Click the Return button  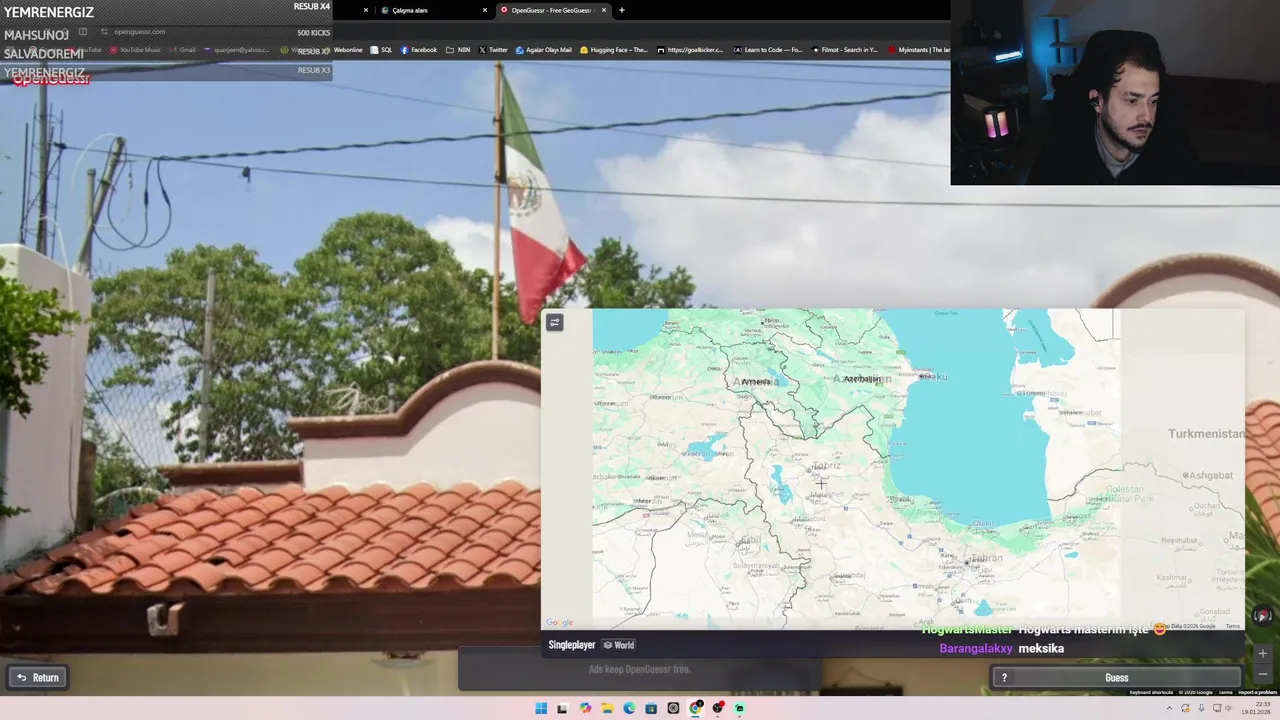click(x=38, y=677)
